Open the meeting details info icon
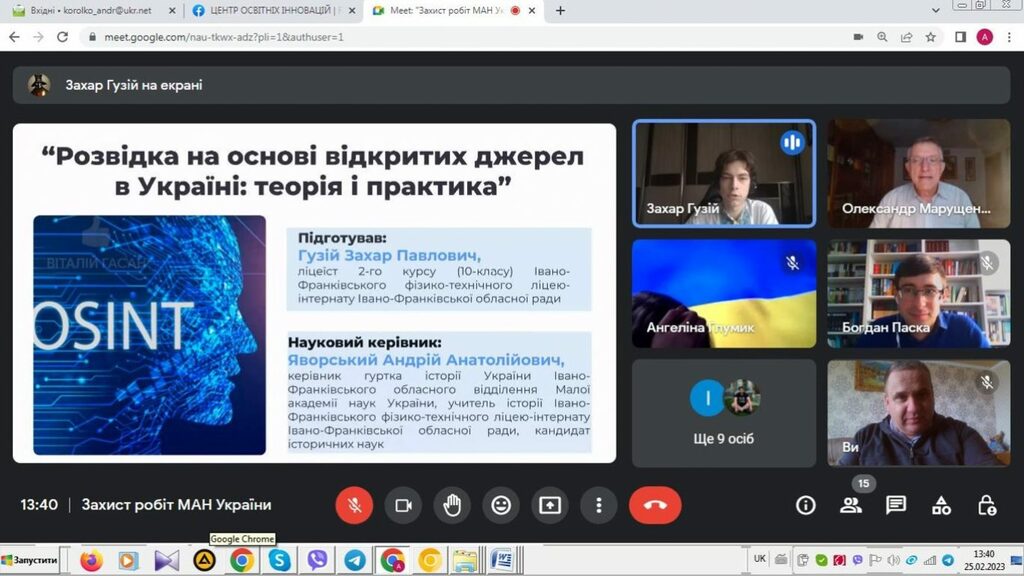The image size is (1024, 576). (x=805, y=505)
